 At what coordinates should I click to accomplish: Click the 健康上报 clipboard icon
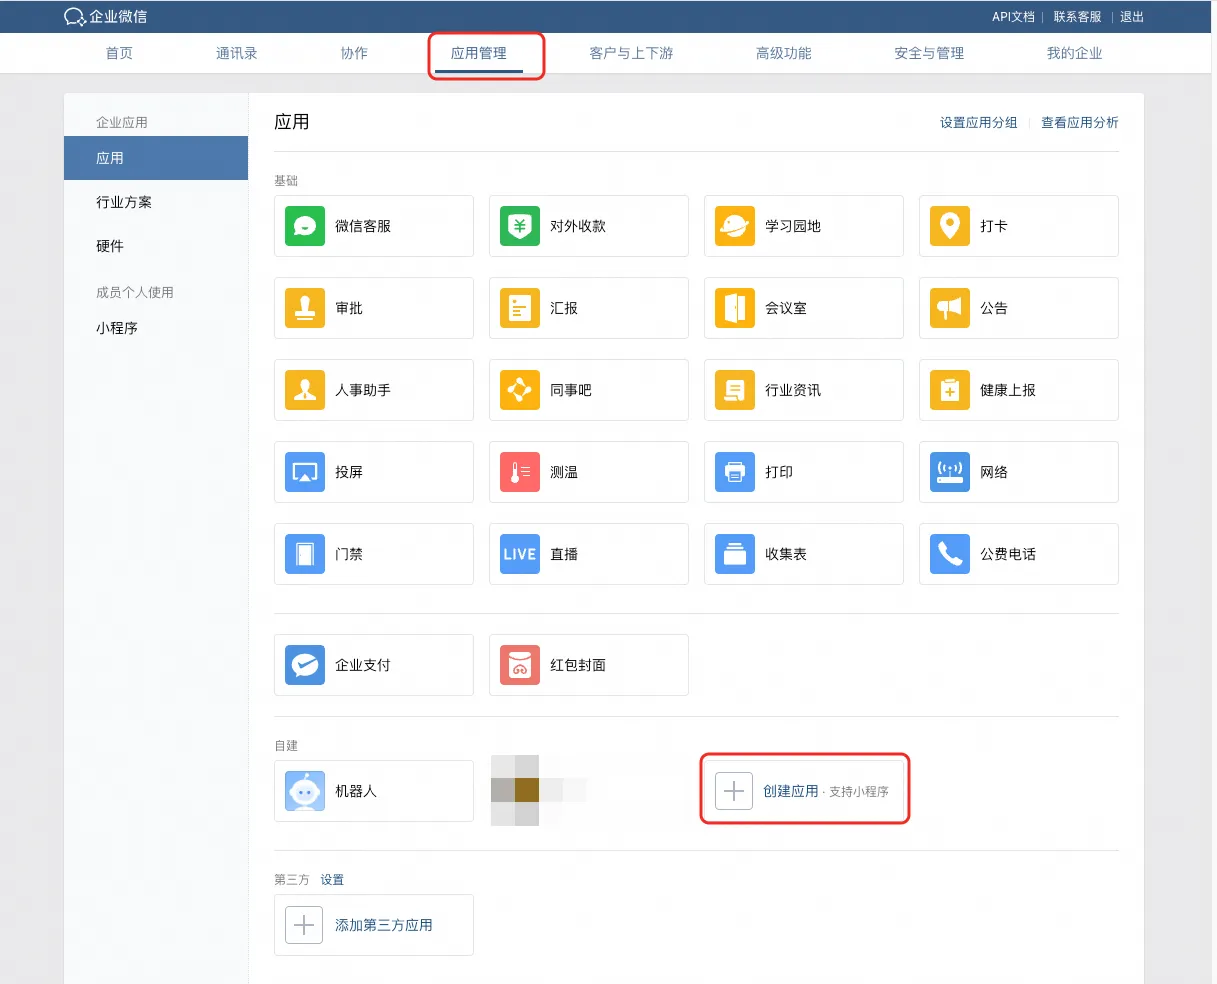[950, 390]
